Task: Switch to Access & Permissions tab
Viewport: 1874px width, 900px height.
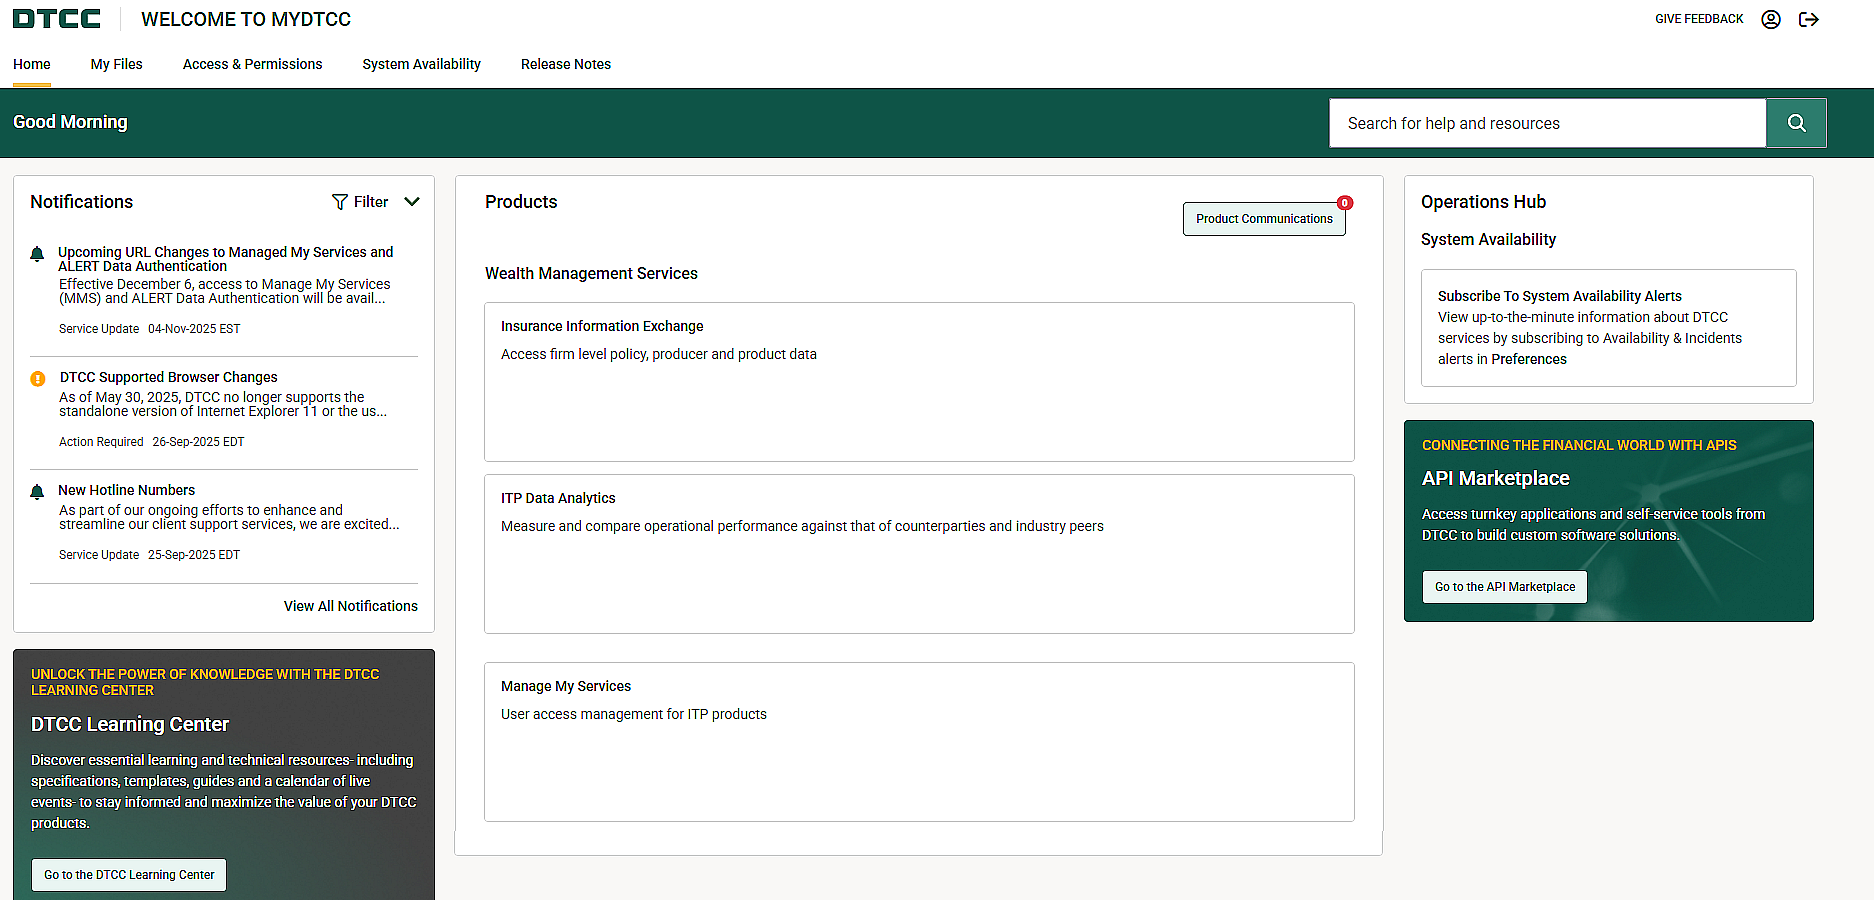Action: (x=252, y=64)
